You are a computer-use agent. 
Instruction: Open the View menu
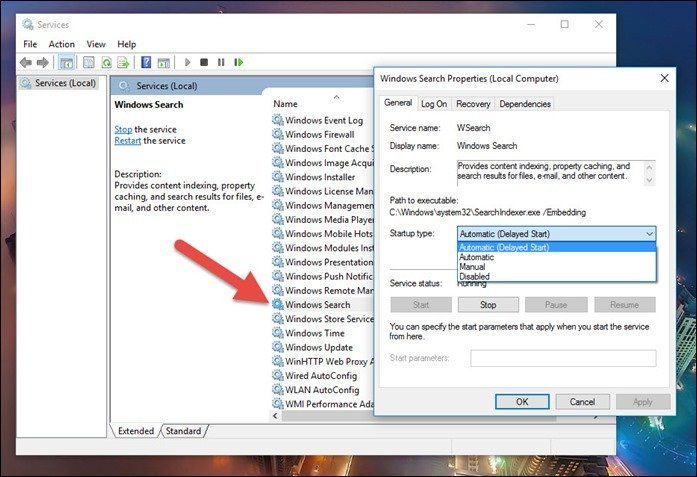click(x=96, y=44)
